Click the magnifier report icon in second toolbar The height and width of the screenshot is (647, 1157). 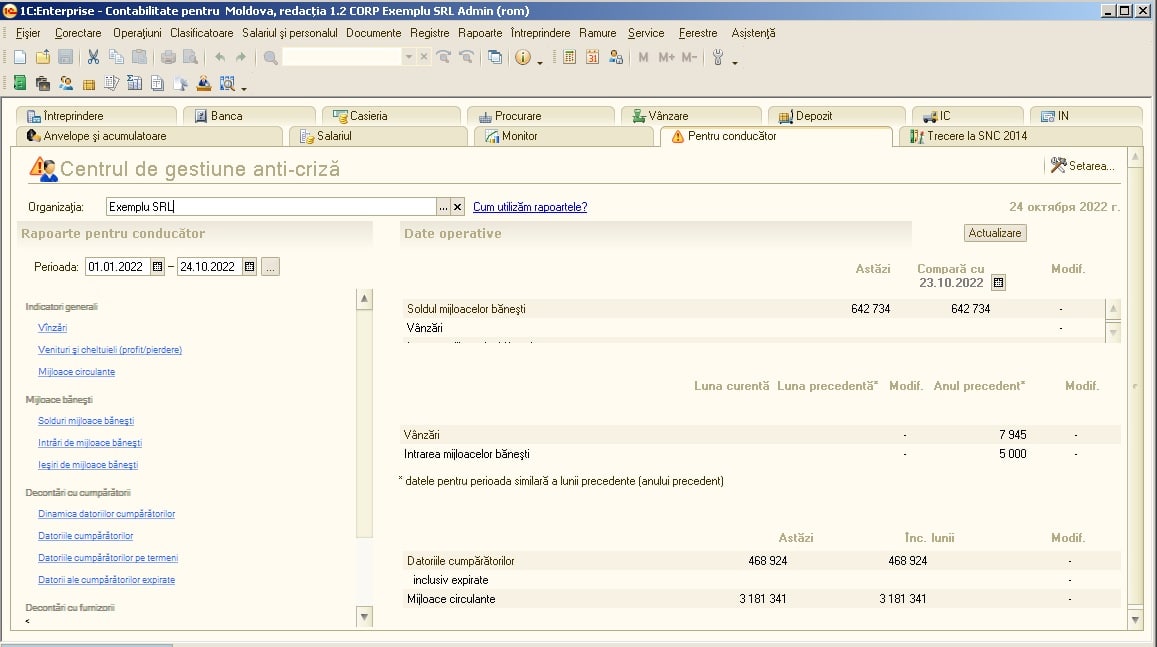(x=227, y=83)
